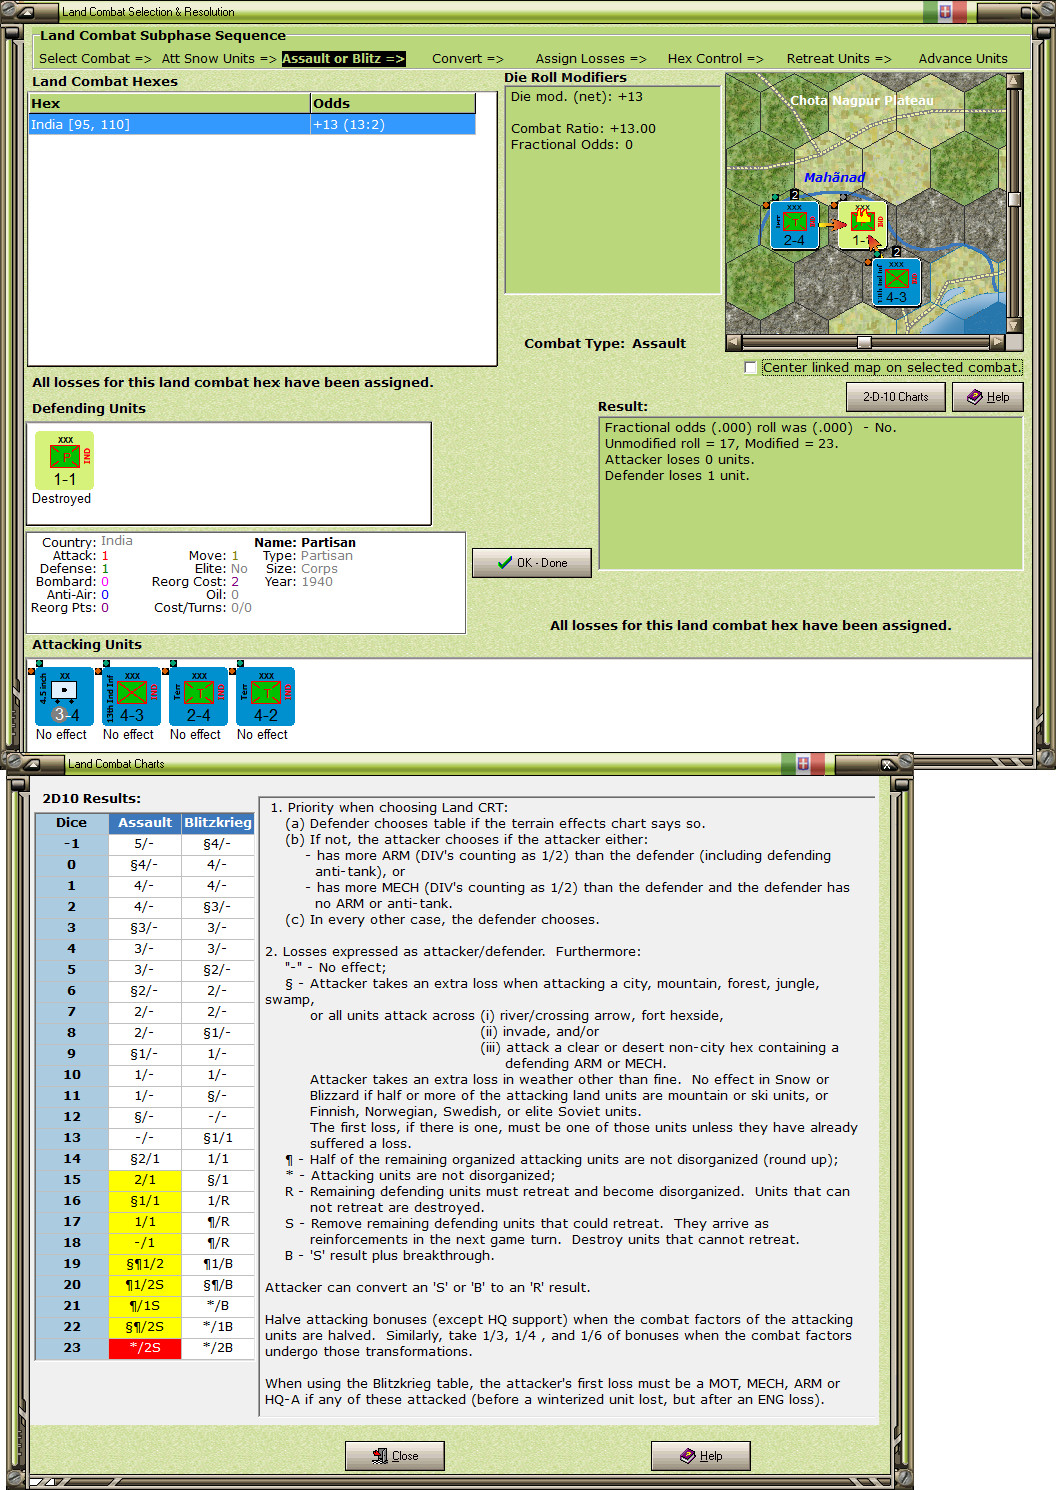Click the +13 (13:2) odds cell
Image resolution: width=1056 pixels, height=1490 pixels.
(393, 125)
